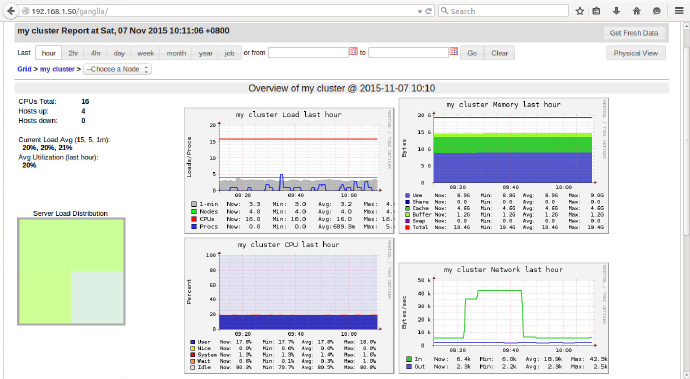Click the Clear button
The image size is (690, 379).
pos(499,53)
